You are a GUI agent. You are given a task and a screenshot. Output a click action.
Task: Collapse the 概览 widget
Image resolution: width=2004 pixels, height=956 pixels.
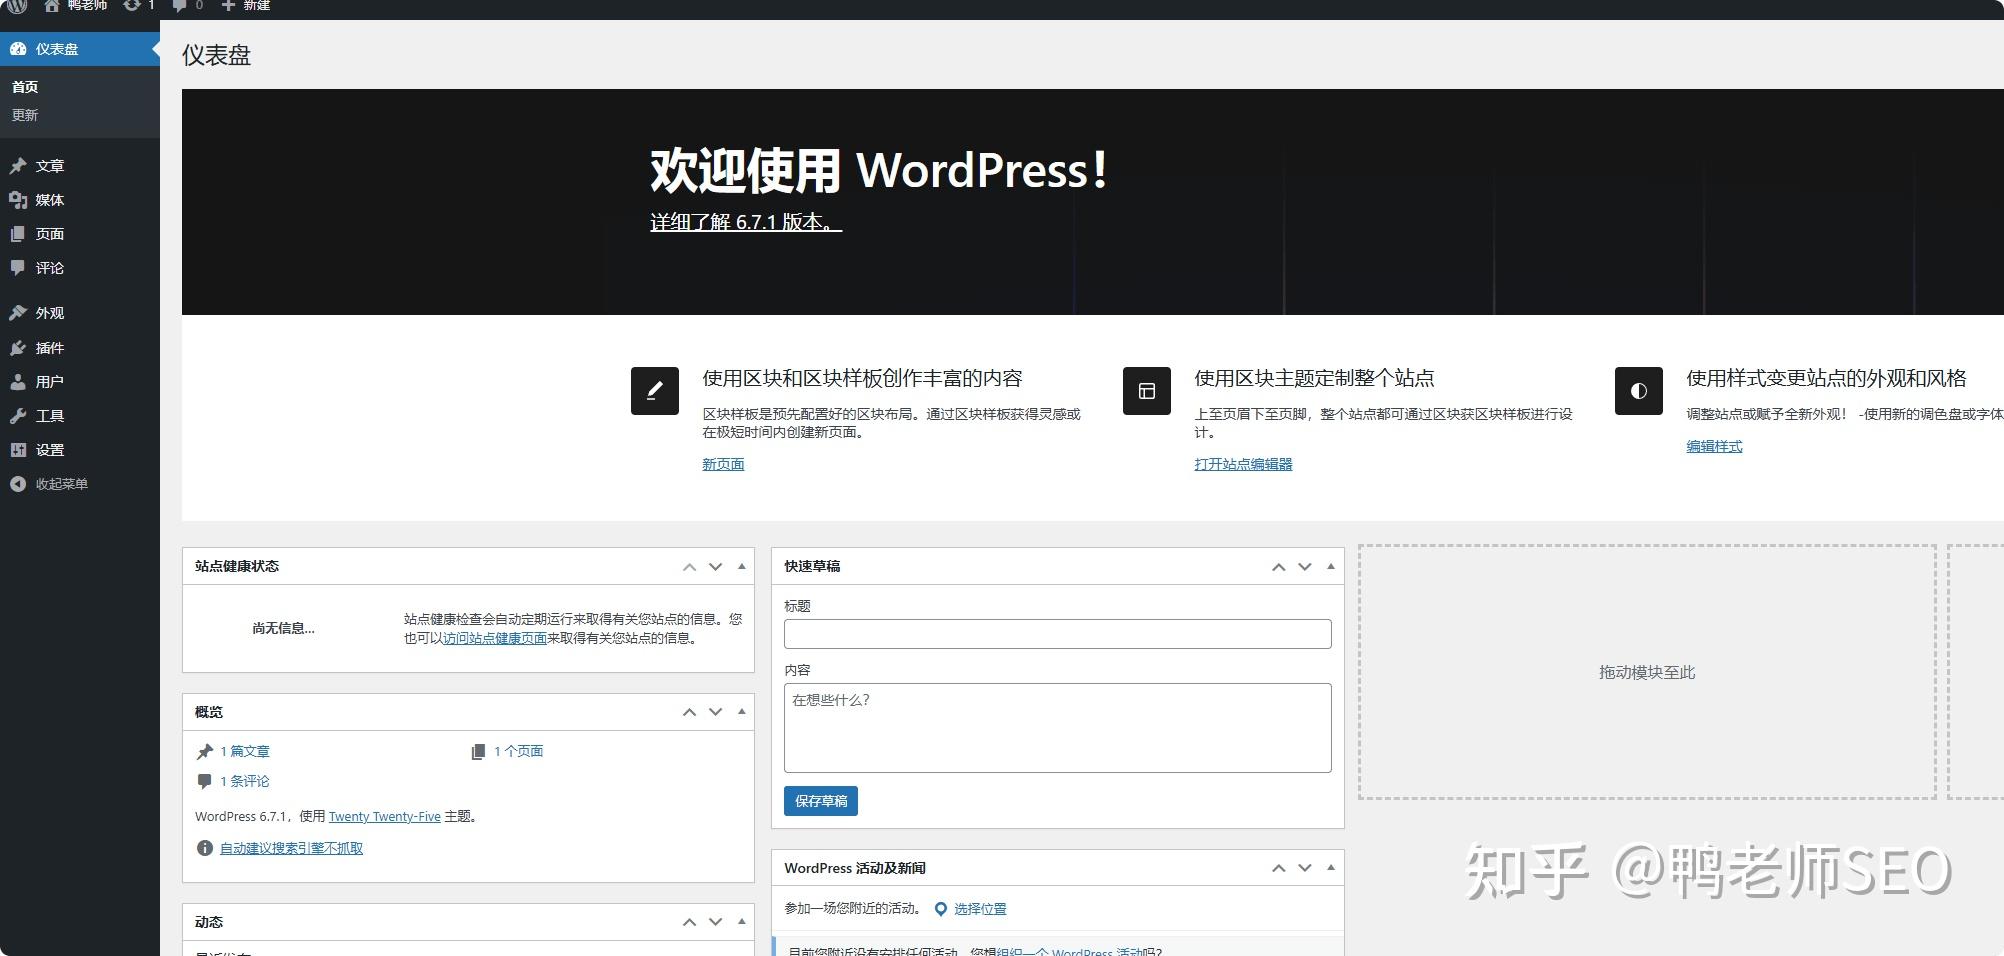[x=741, y=712]
